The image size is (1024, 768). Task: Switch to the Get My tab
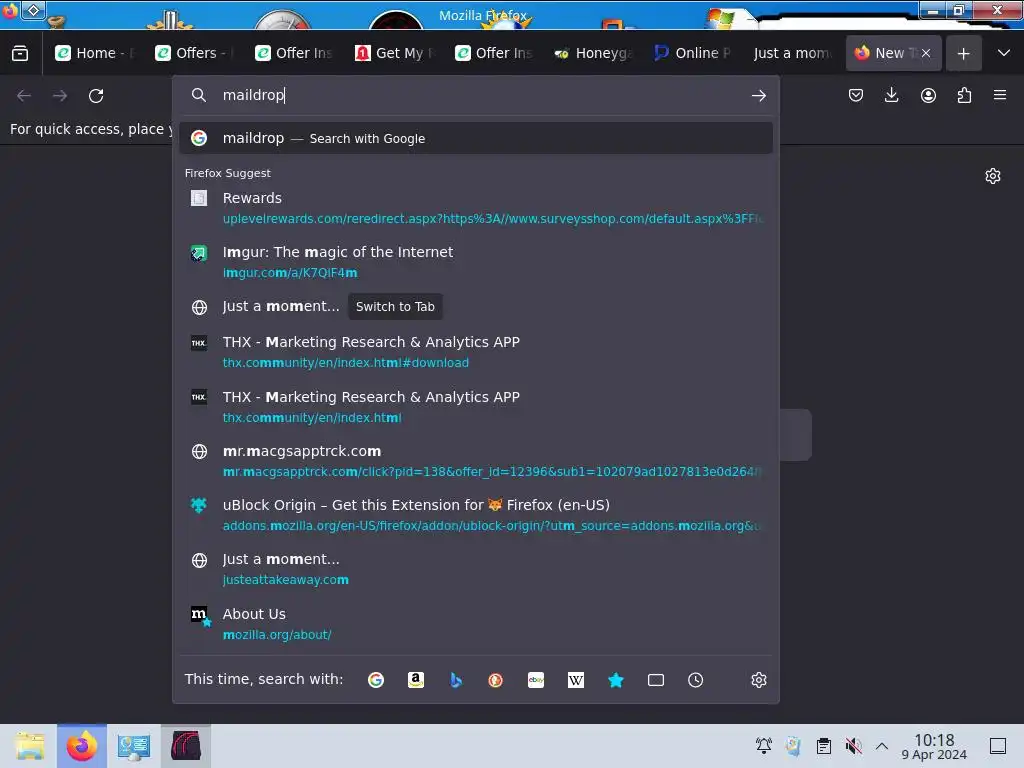pyautogui.click(x=394, y=53)
